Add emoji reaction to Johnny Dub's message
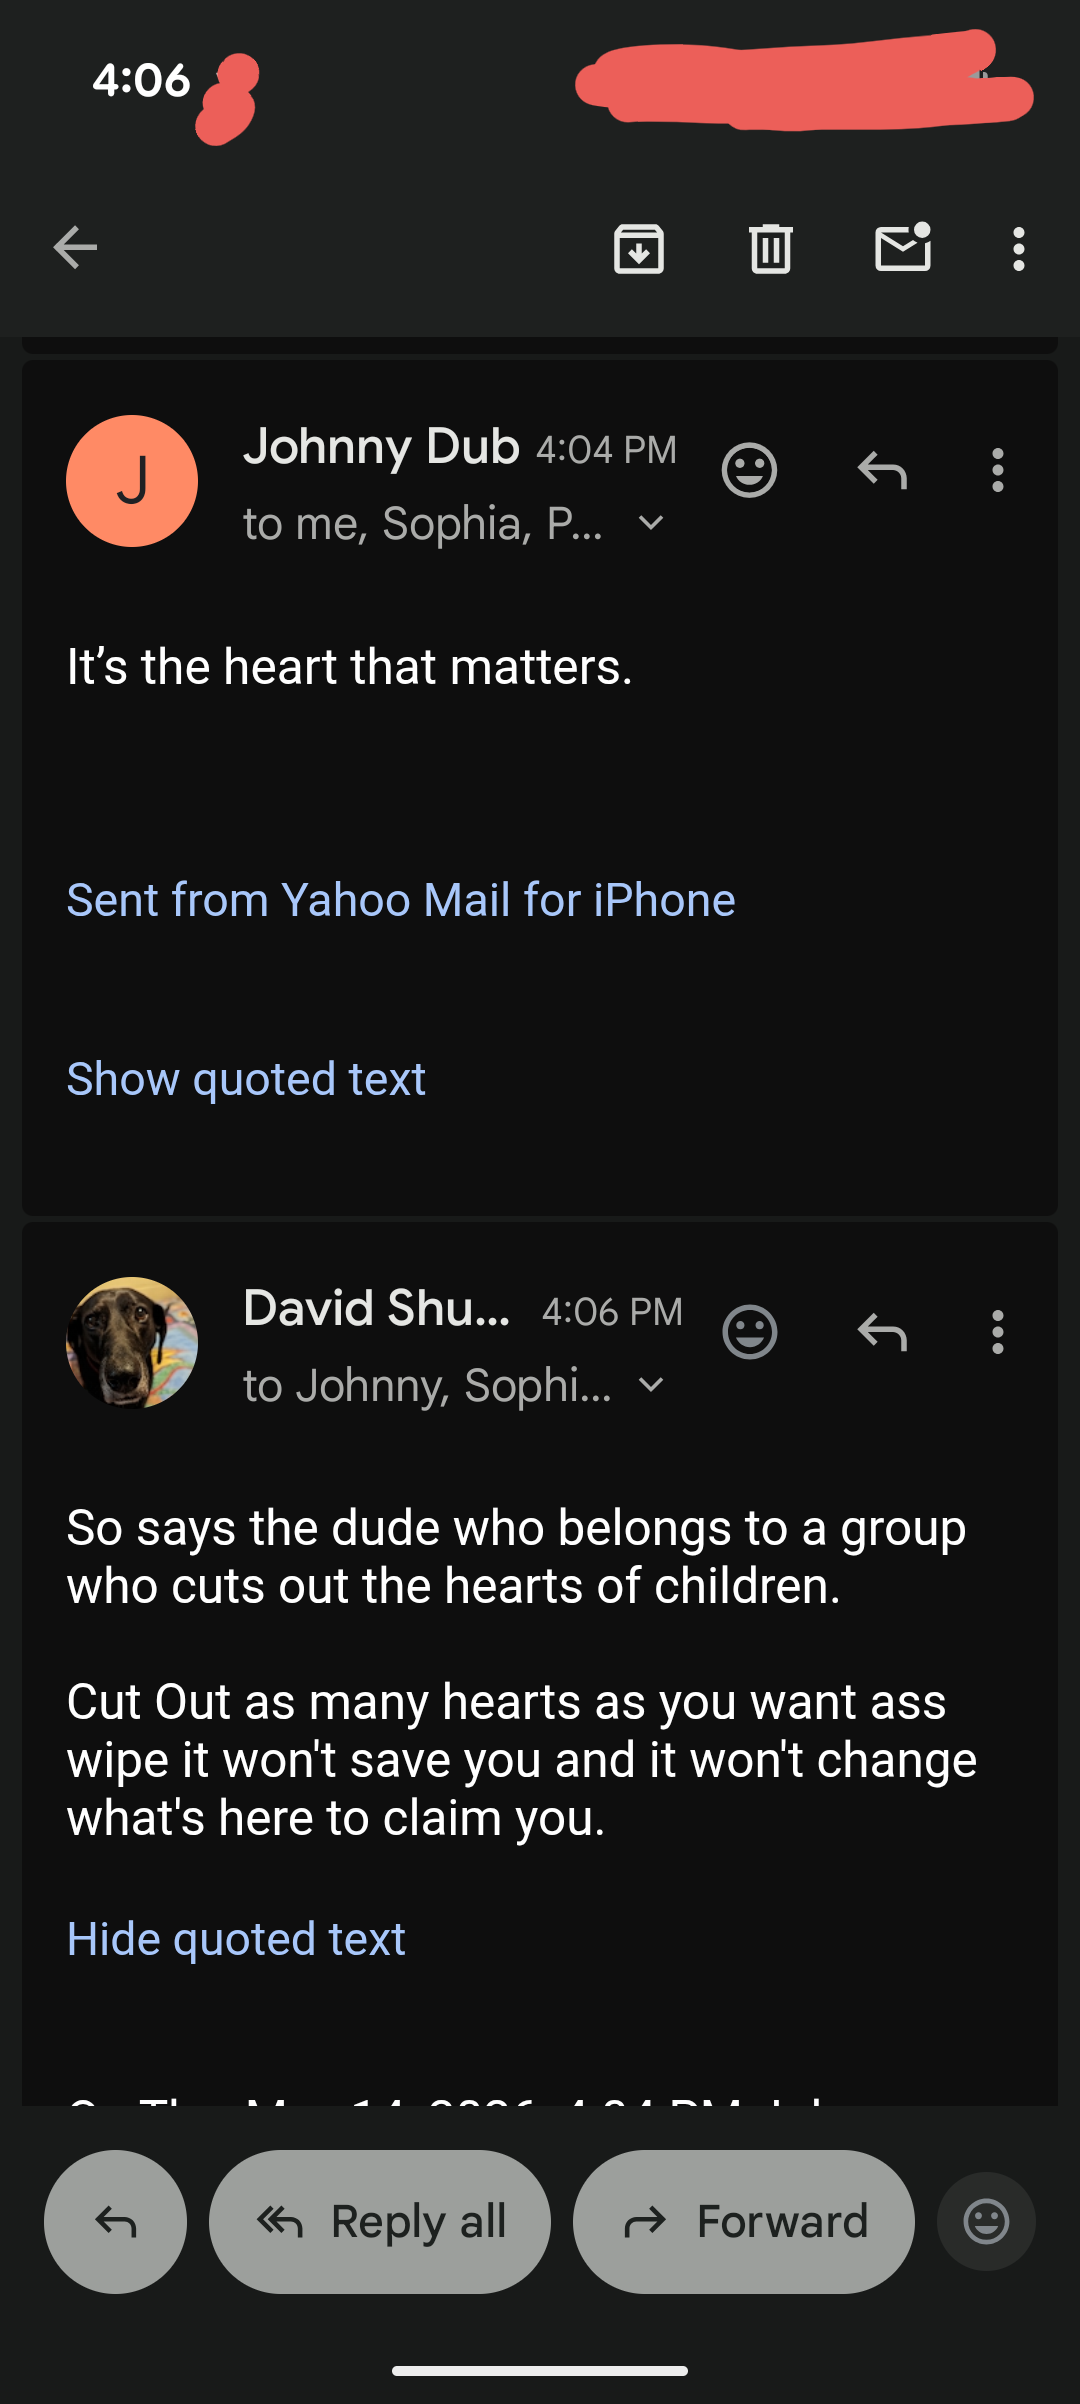 tap(749, 469)
